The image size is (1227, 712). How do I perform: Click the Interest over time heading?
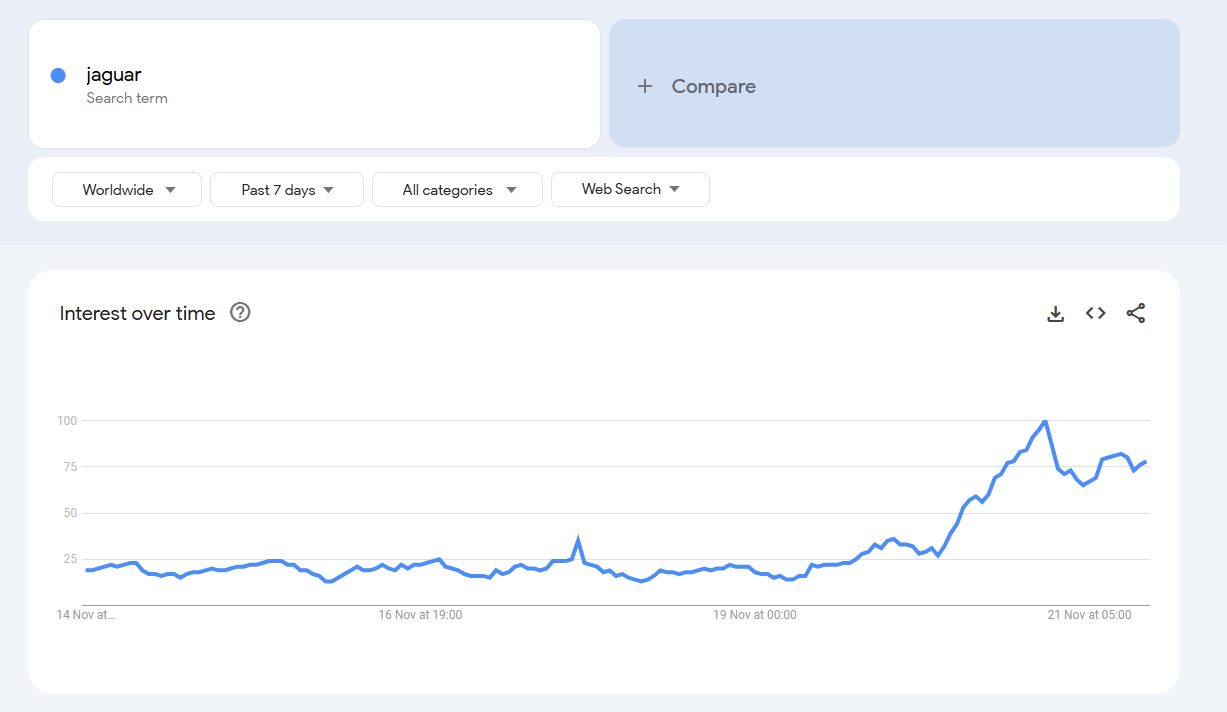tap(138, 314)
